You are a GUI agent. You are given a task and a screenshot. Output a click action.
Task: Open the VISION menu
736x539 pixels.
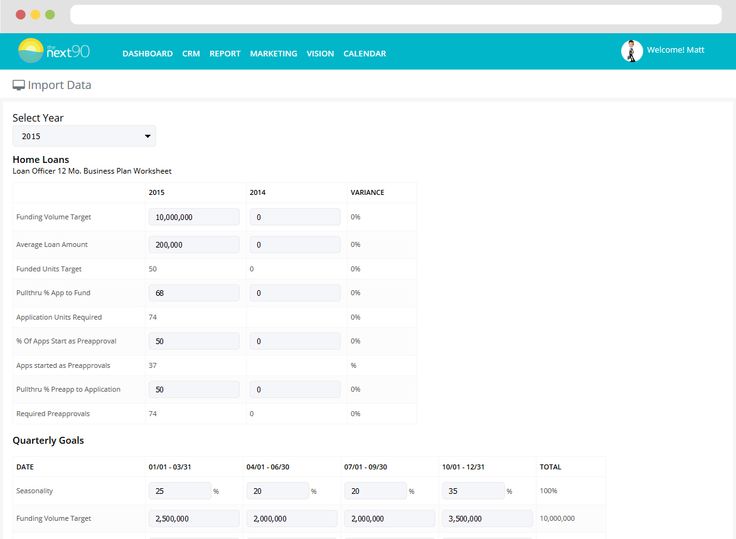(x=320, y=54)
